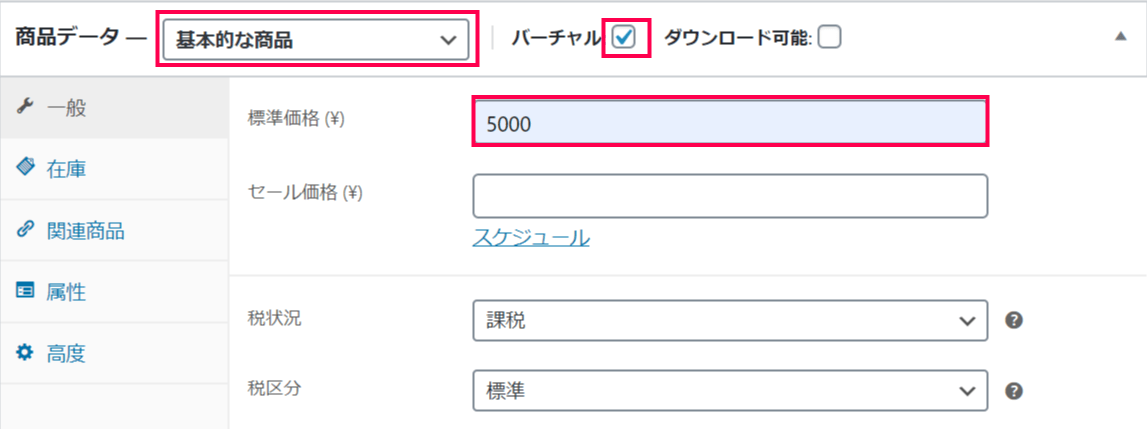This screenshot has height=429, width=1147.
Task: Open the 税区分 dropdown showing 標準
Action: point(731,392)
